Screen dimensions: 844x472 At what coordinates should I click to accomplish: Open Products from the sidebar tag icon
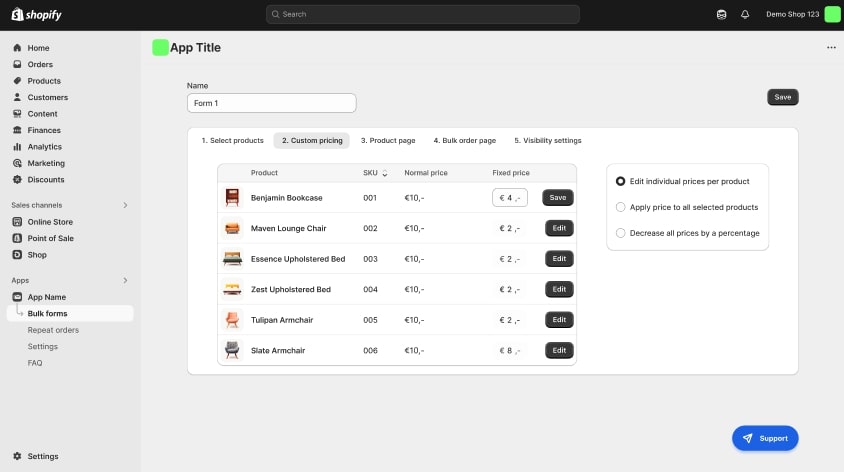[17, 81]
